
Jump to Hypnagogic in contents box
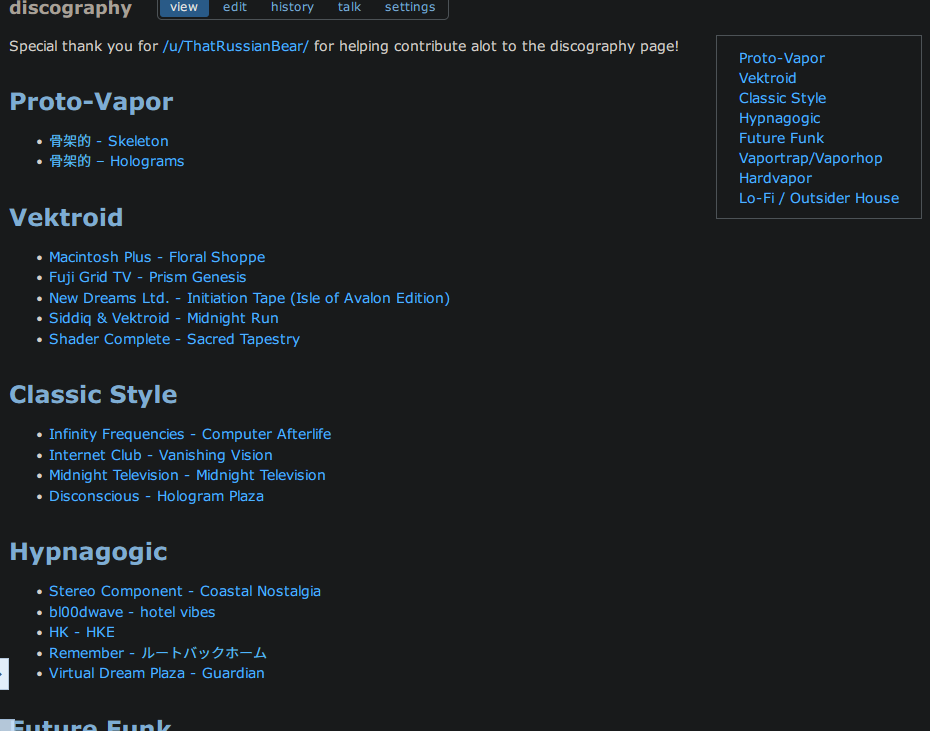point(779,118)
